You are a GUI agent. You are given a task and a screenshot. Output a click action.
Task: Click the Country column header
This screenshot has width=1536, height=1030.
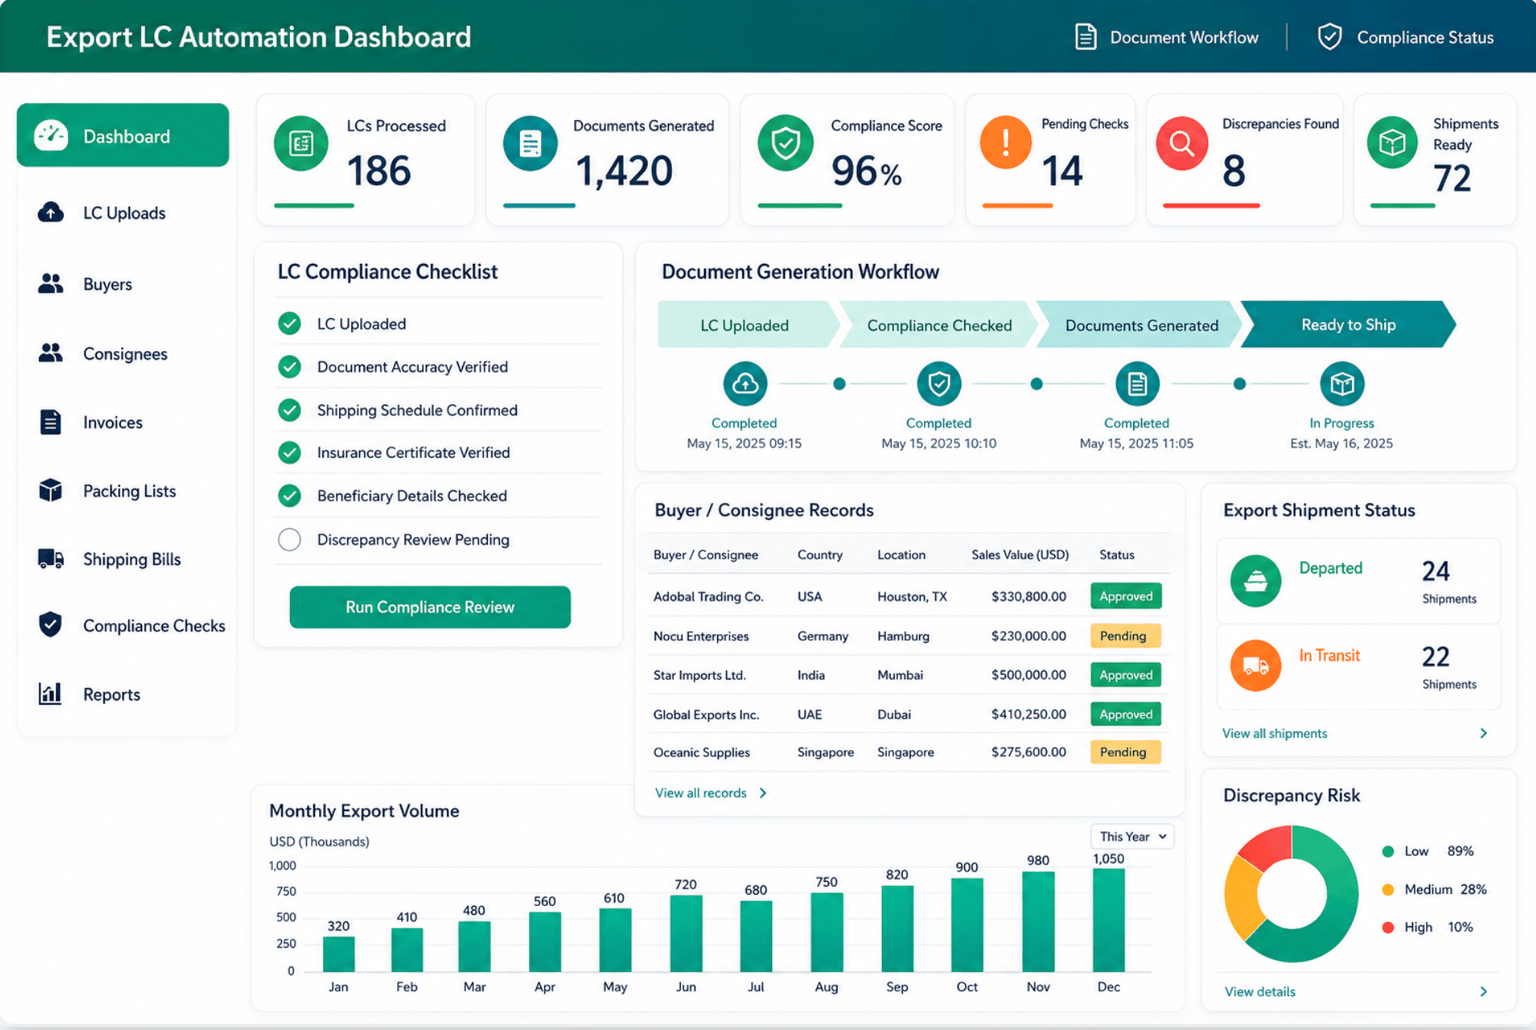click(820, 555)
